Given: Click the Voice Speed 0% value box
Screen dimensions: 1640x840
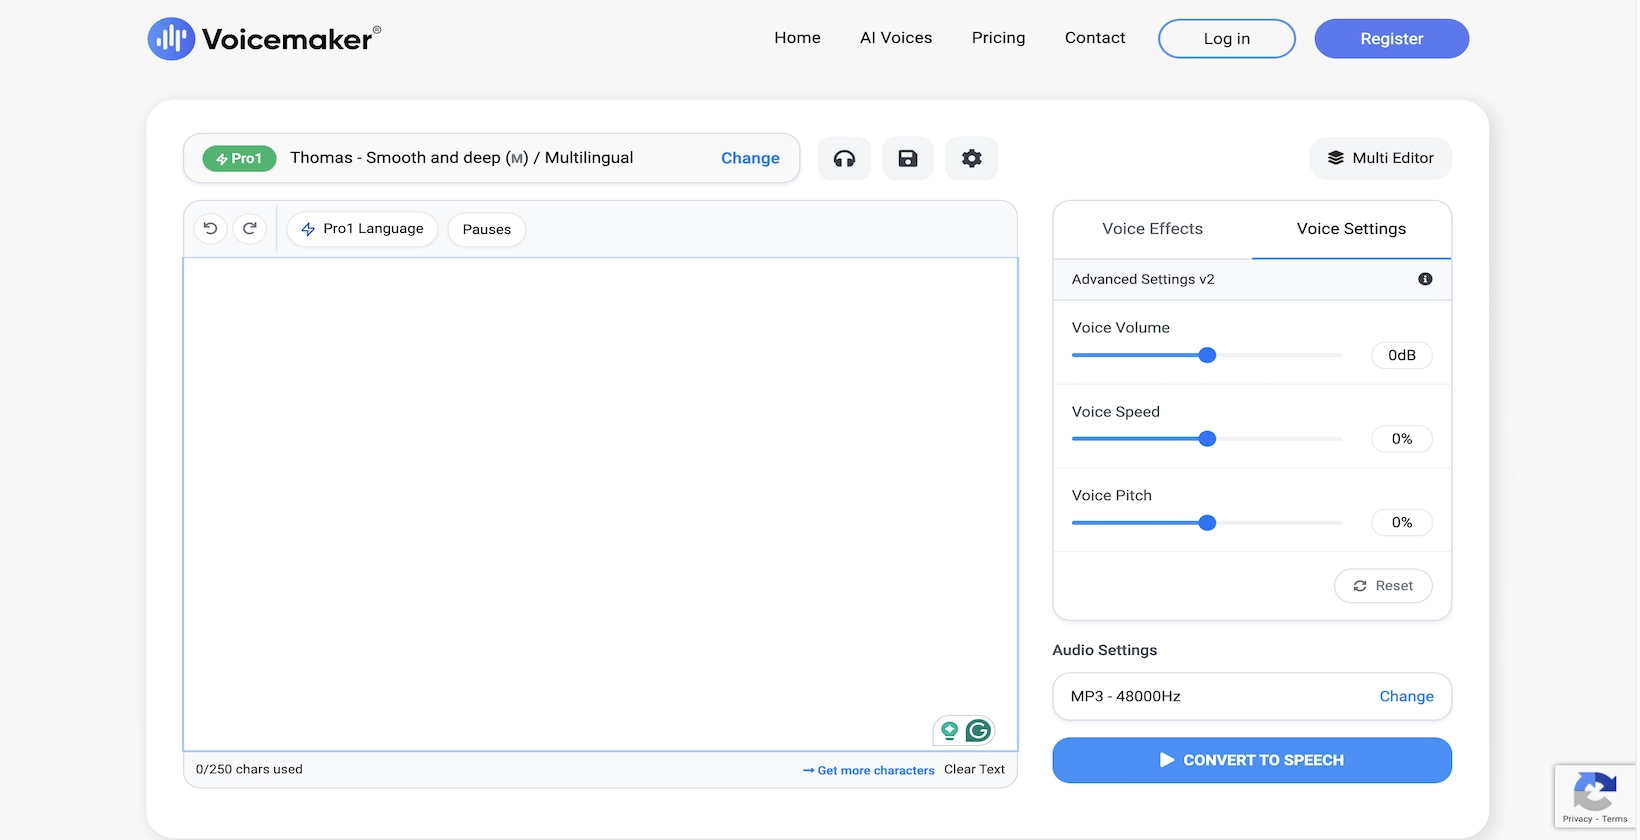Looking at the screenshot, I should 1402,439.
